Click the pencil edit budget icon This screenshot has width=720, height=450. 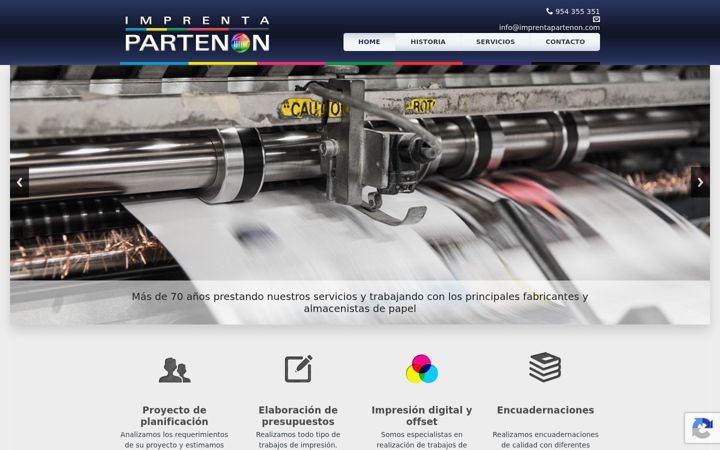pyautogui.click(x=298, y=368)
